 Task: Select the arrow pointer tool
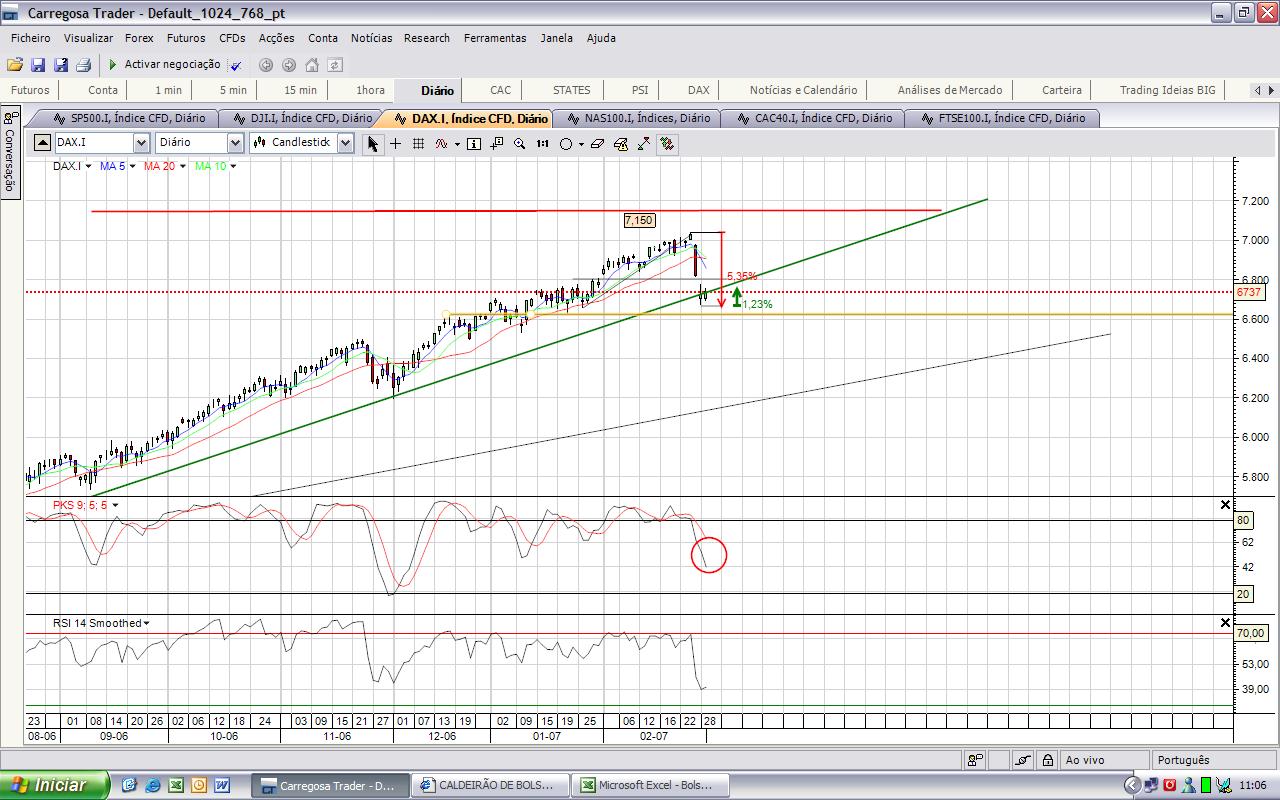point(373,144)
